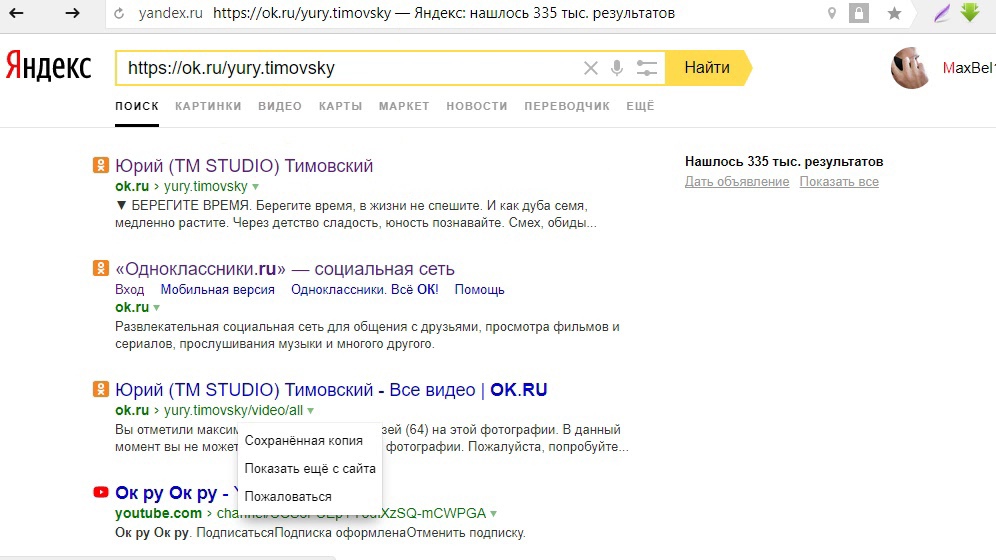
Task: Expand the arrow after ok.ru › yury.timovsky
Action: point(255,187)
